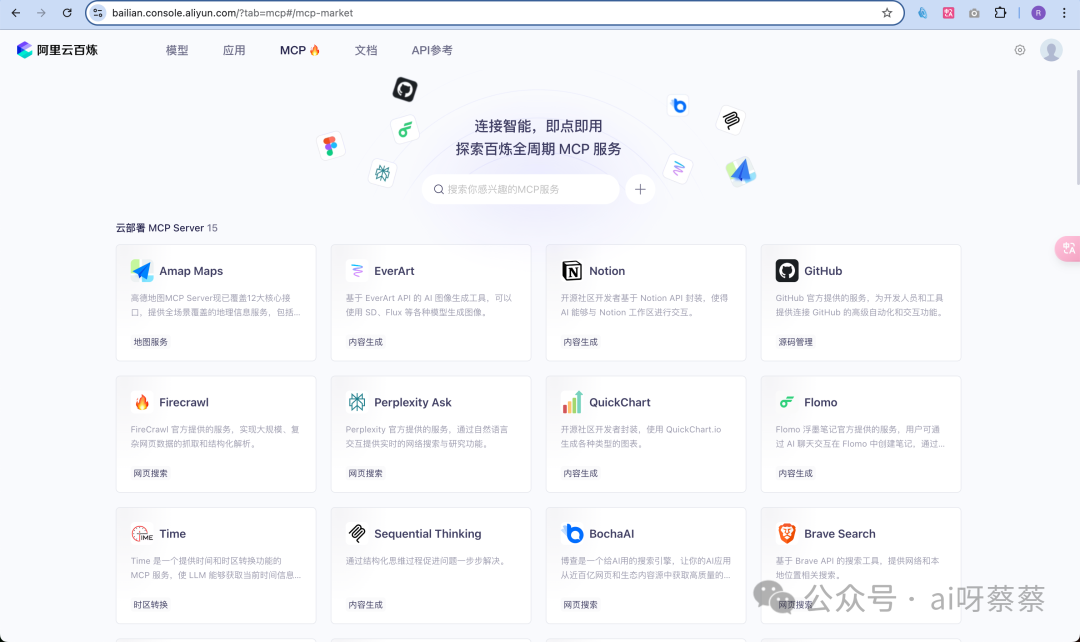The image size is (1080, 642).
Task: Open the API参考 navigation tab
Action: click(x=432, y=50)
